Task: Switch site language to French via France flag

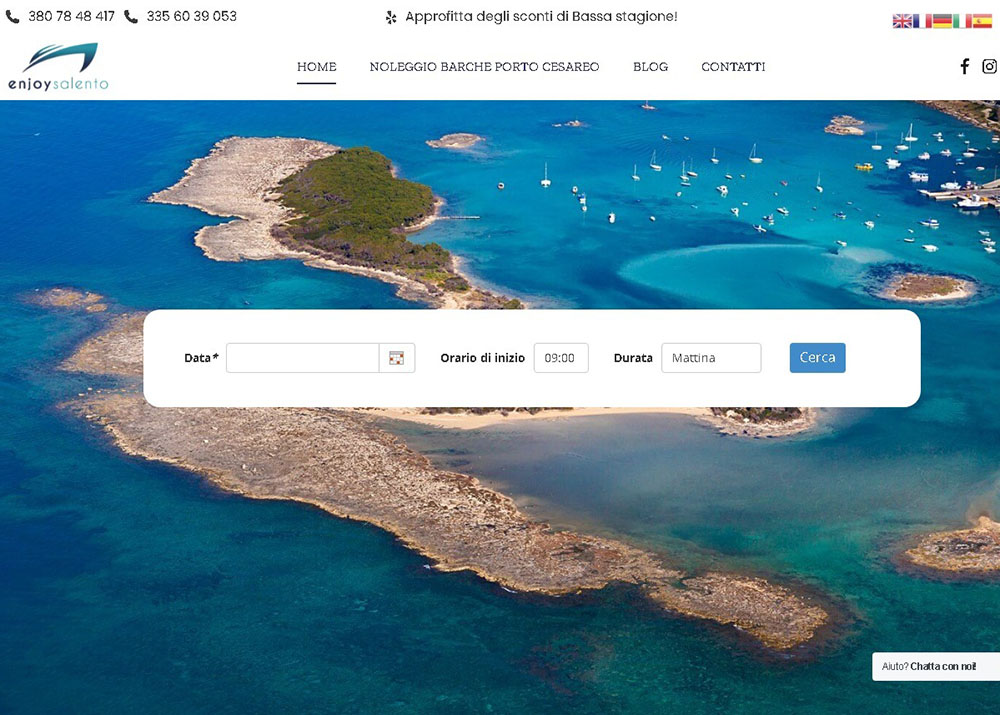Action: coord(922,21)
